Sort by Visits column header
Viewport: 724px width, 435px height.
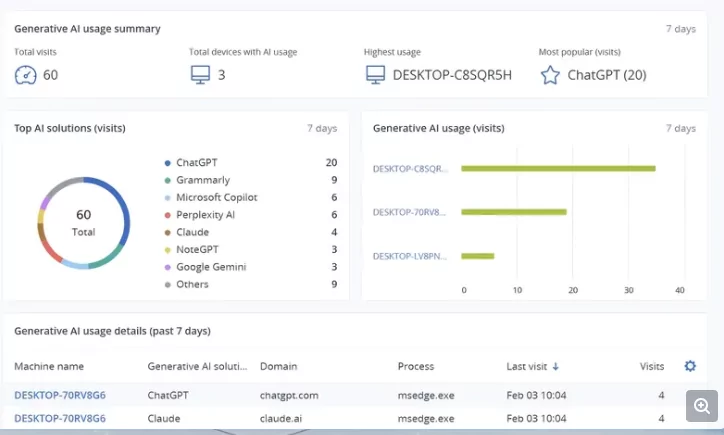coord(652,367)
